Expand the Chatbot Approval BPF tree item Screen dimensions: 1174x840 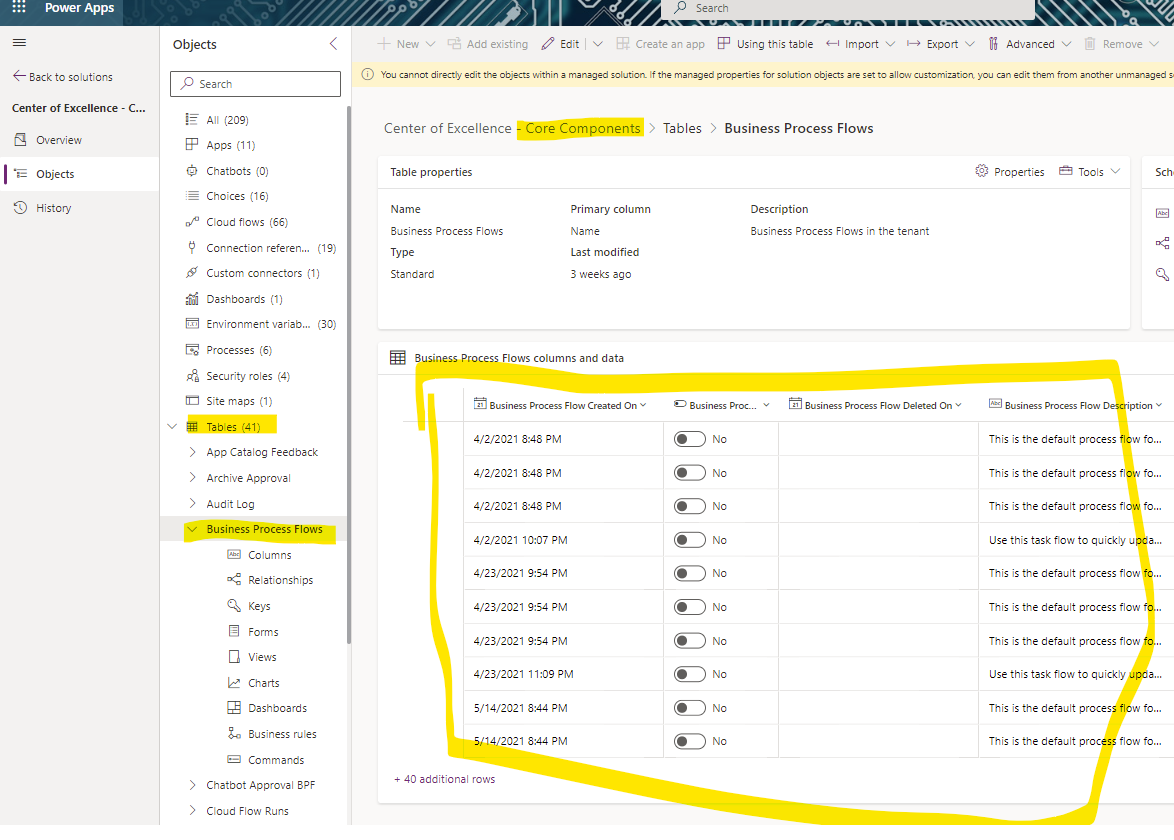[x=194, y=784]
